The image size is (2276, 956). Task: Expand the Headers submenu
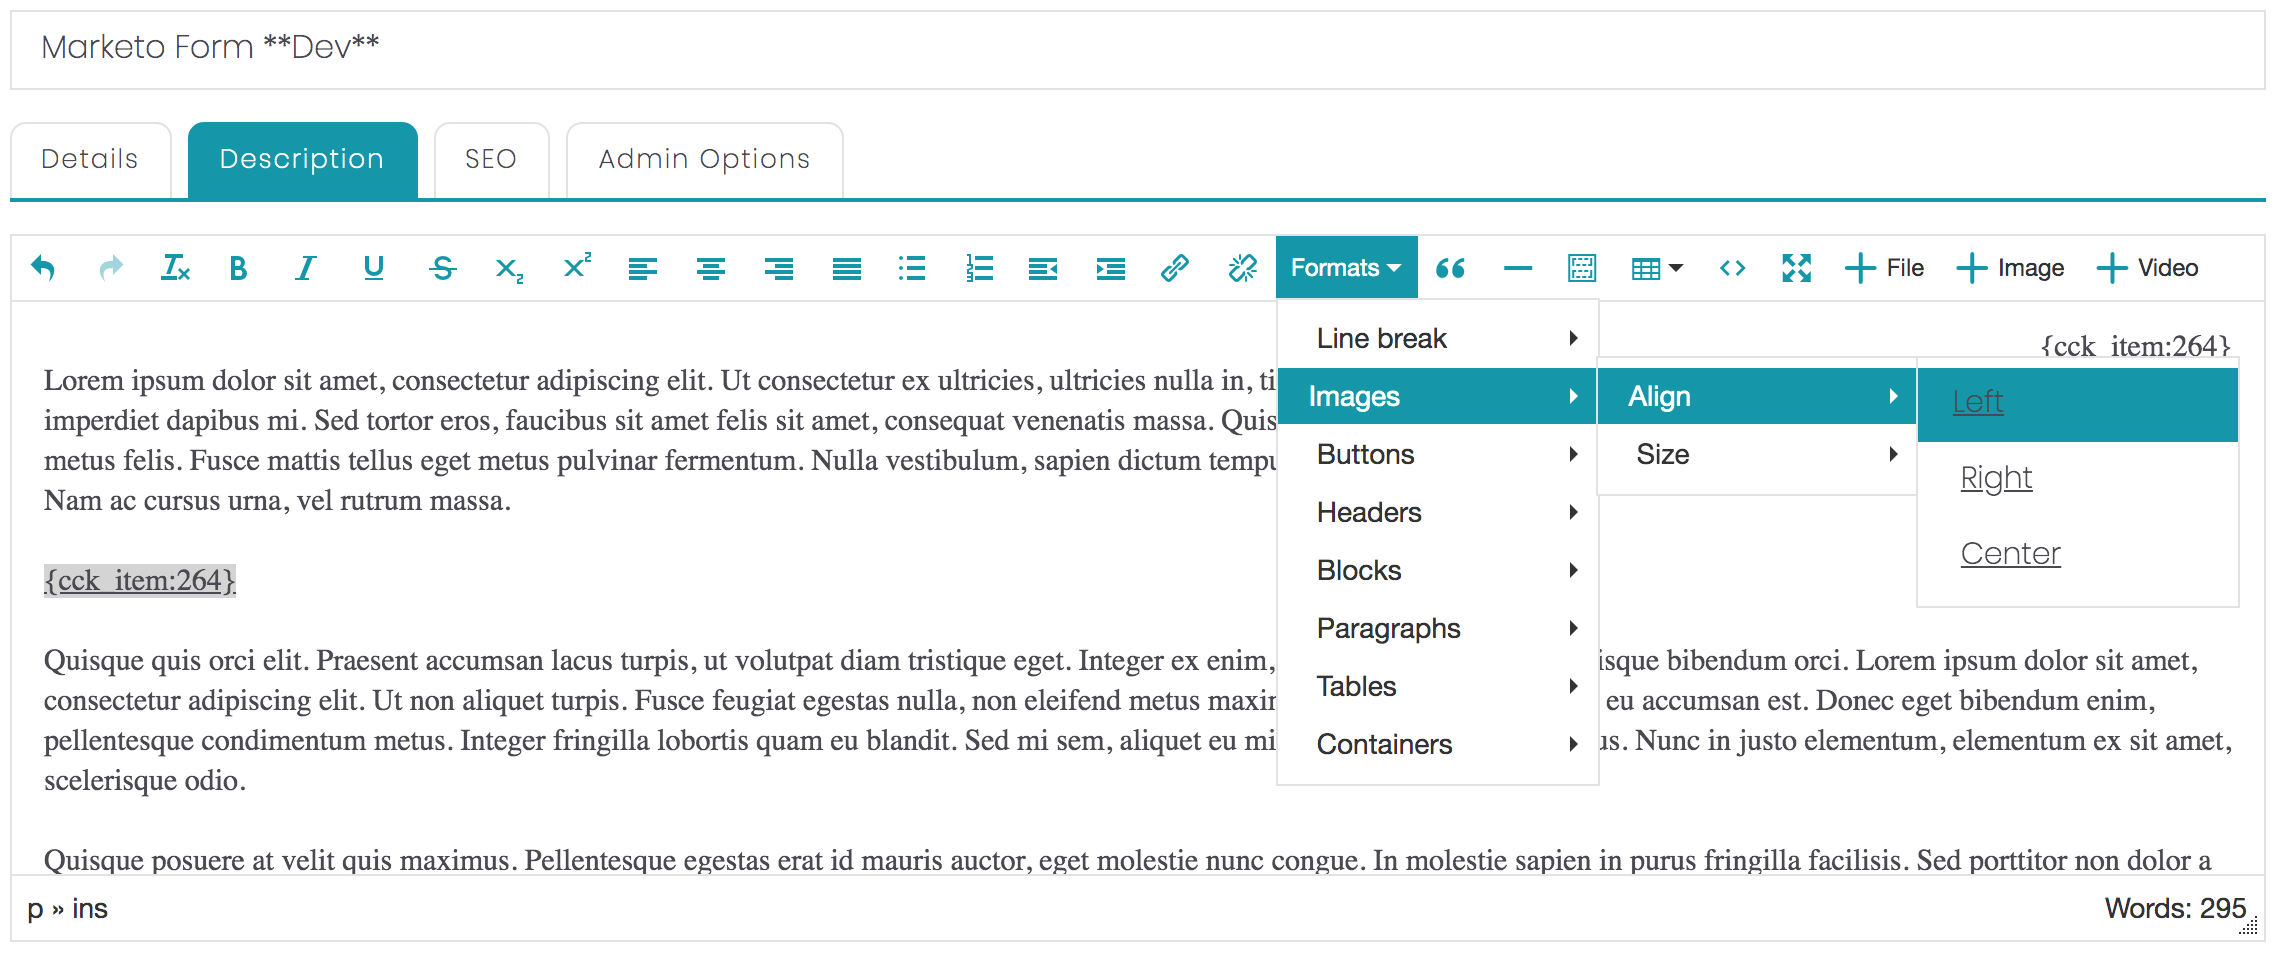[1437, 512]
